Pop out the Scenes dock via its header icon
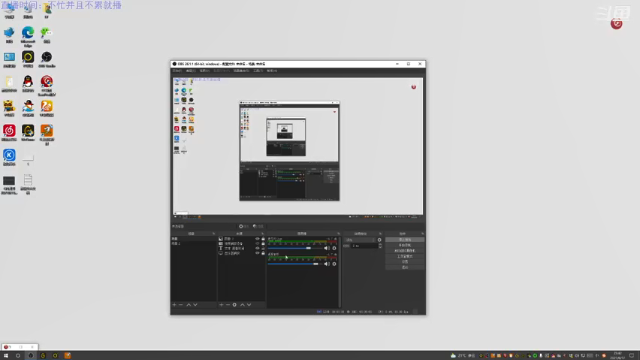Viewport: 640px width, 360px height. pos(213,233)
